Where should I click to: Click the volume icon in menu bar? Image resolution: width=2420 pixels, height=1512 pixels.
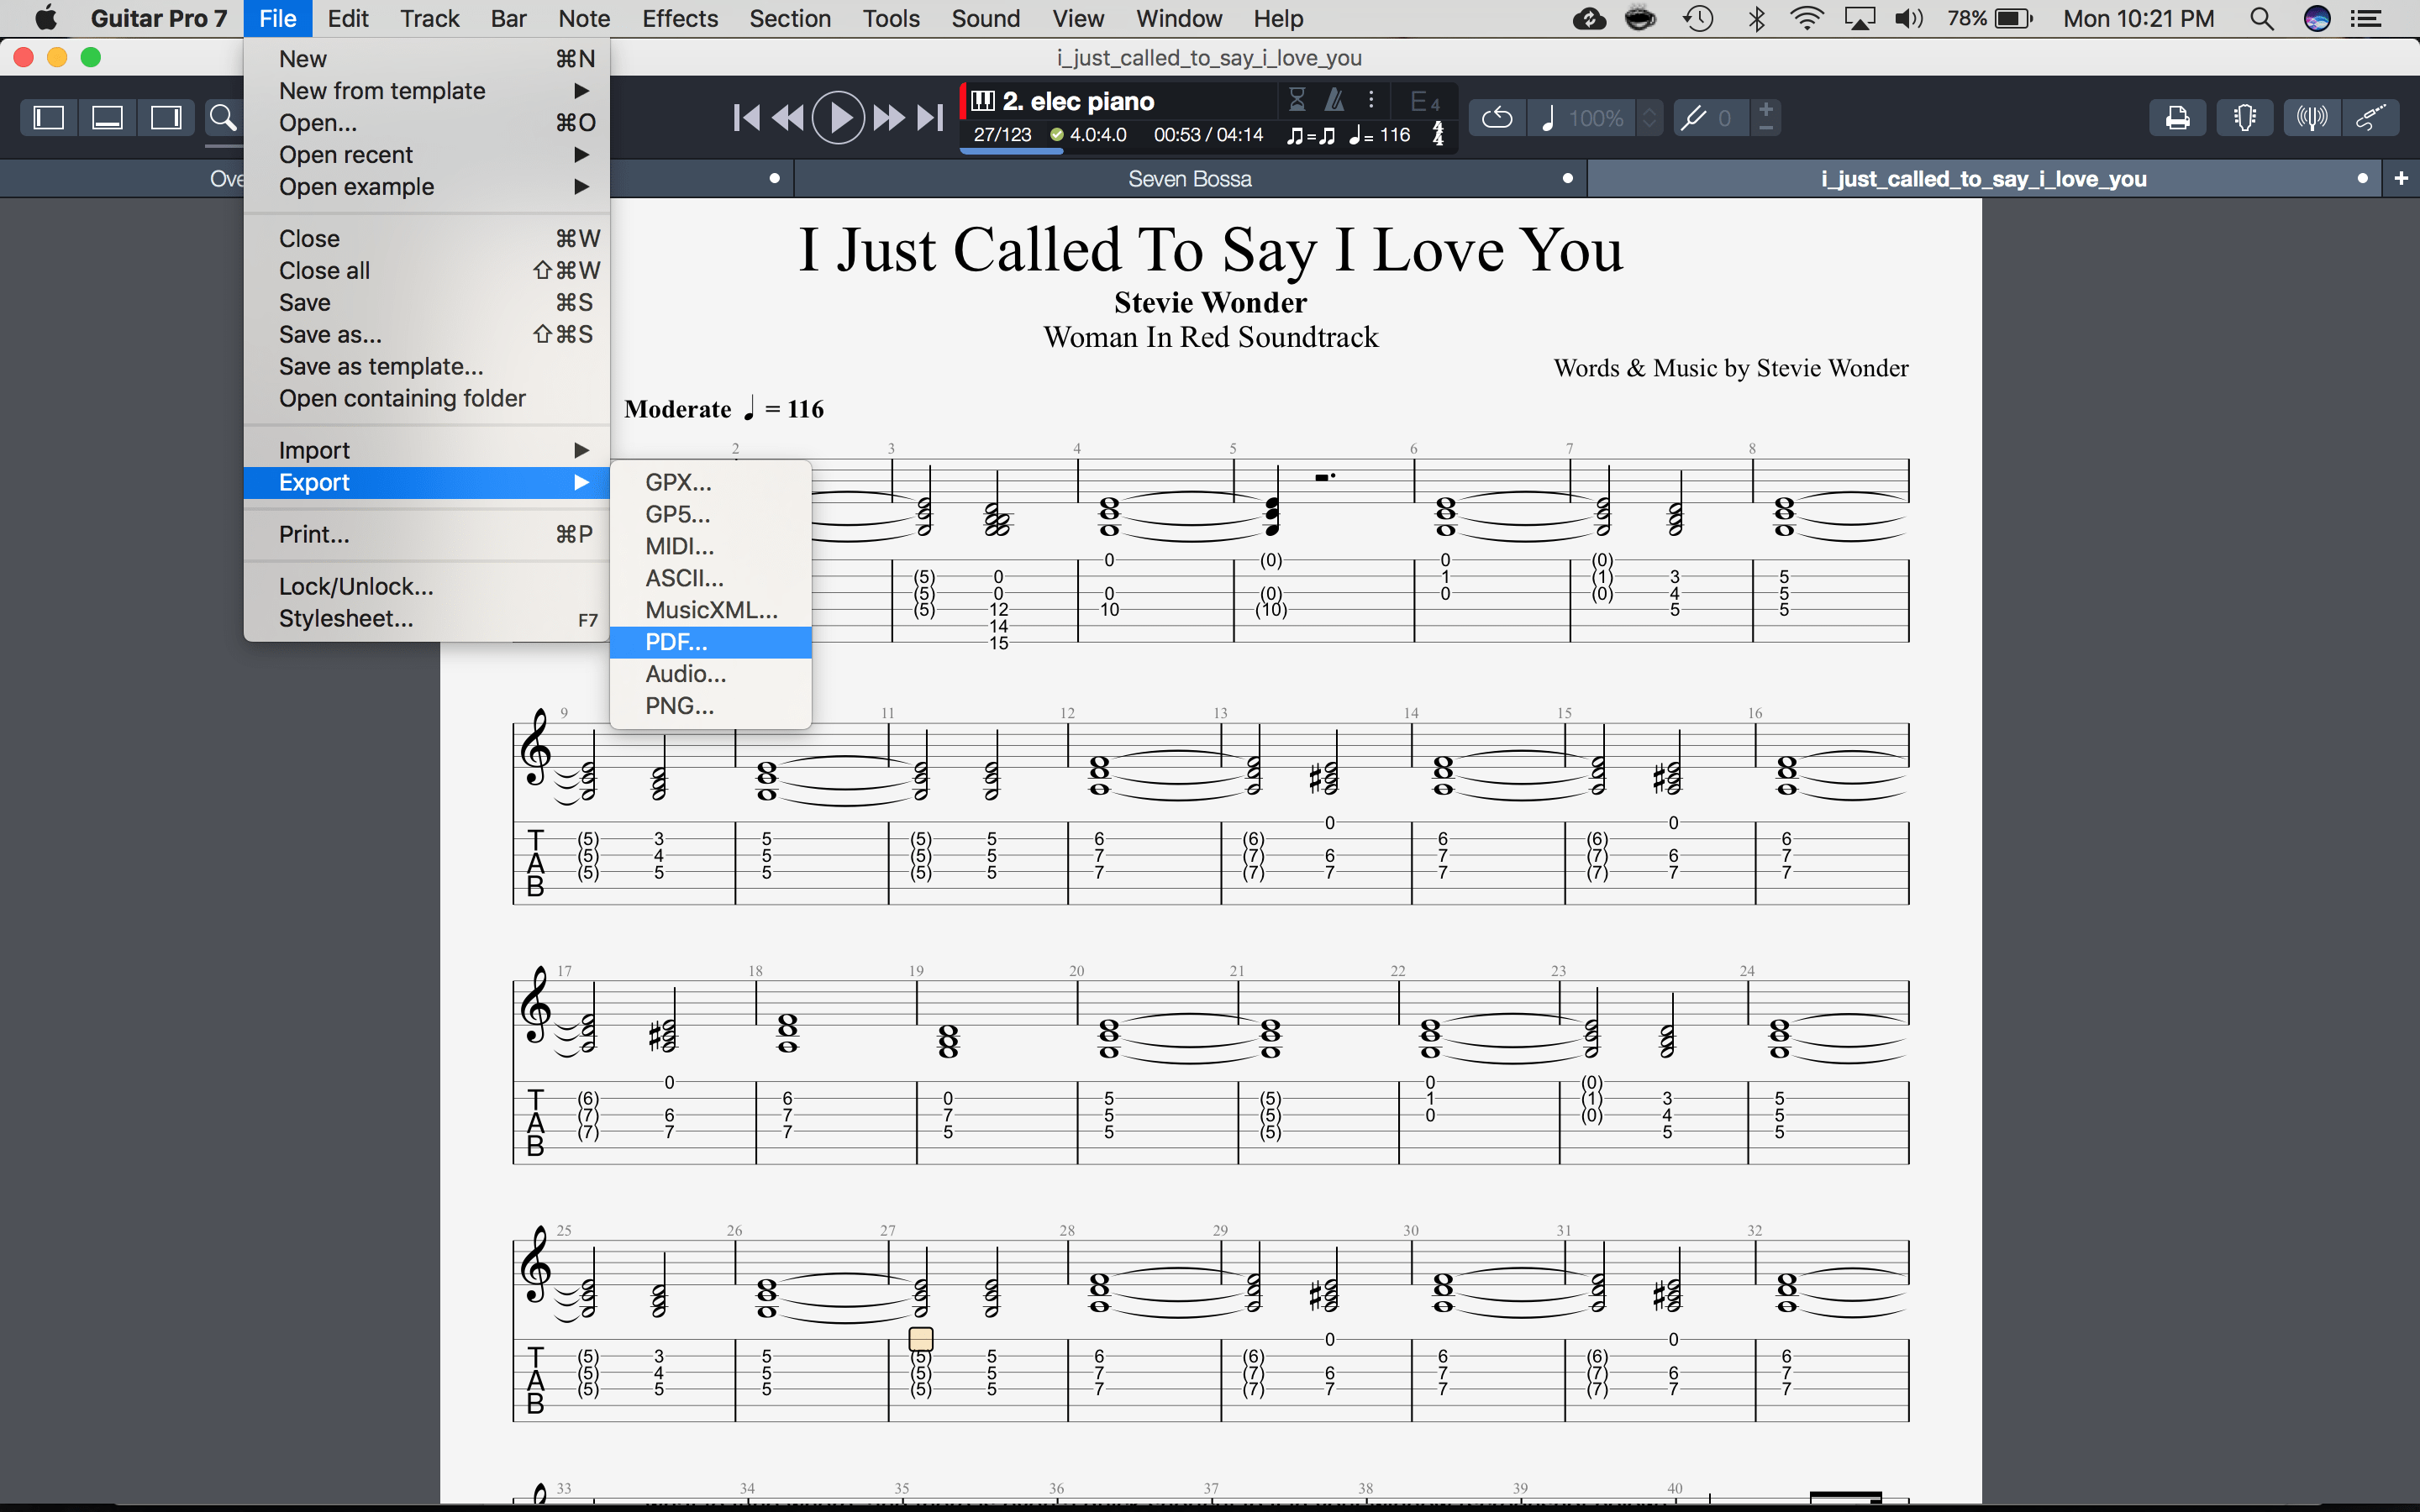click(x=1909, y=19)
